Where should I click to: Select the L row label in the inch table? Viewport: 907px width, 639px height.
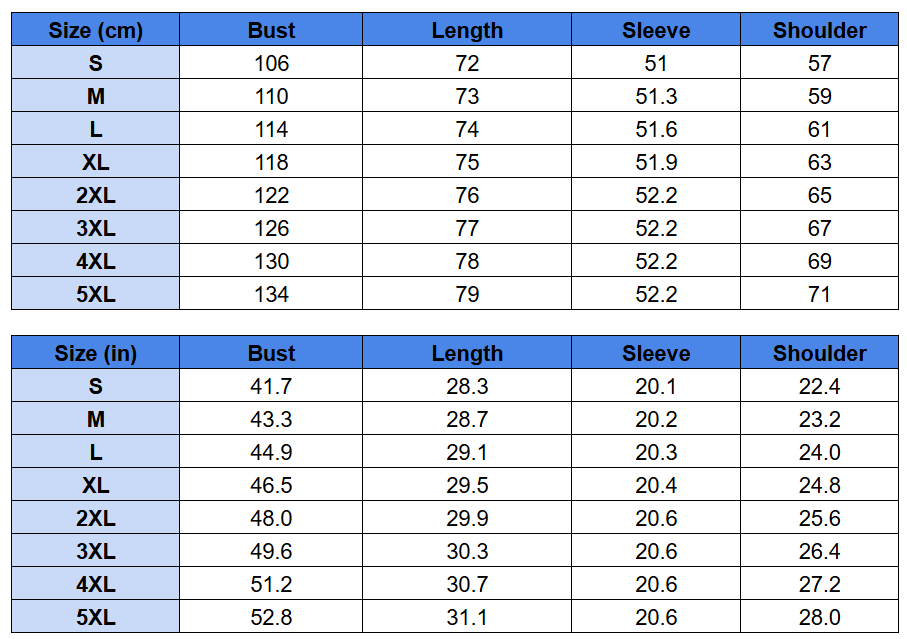pyautogui.click(x=96, y=452)
